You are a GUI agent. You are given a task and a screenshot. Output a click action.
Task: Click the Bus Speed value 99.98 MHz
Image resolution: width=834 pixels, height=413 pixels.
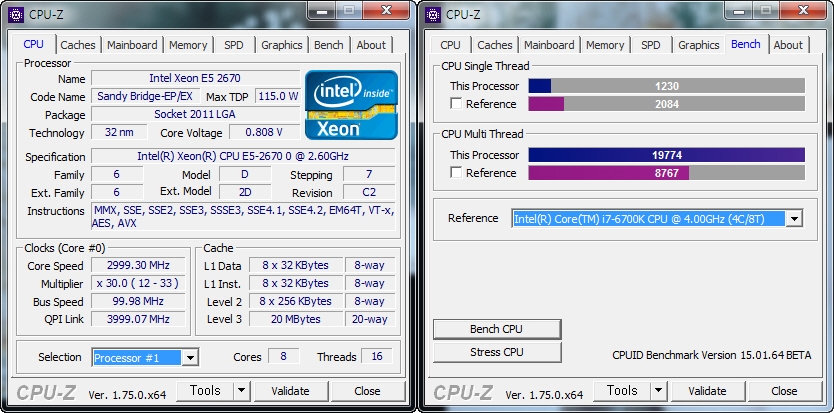click(138, 301)
